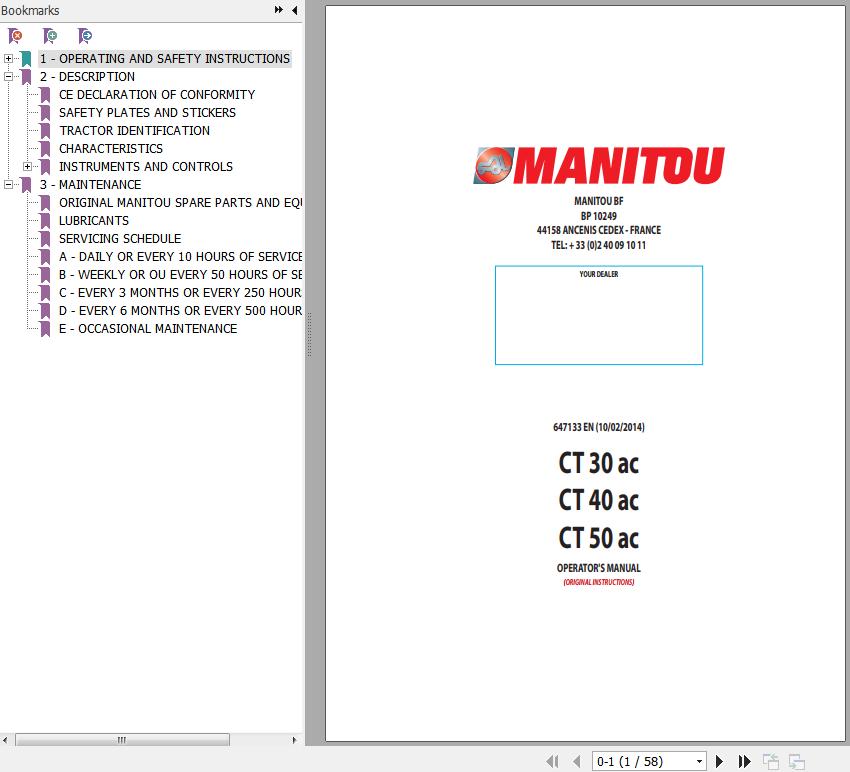Click the double-arrow bookmarks options icon
Screen dimensions: 850x772
(279, 10)
